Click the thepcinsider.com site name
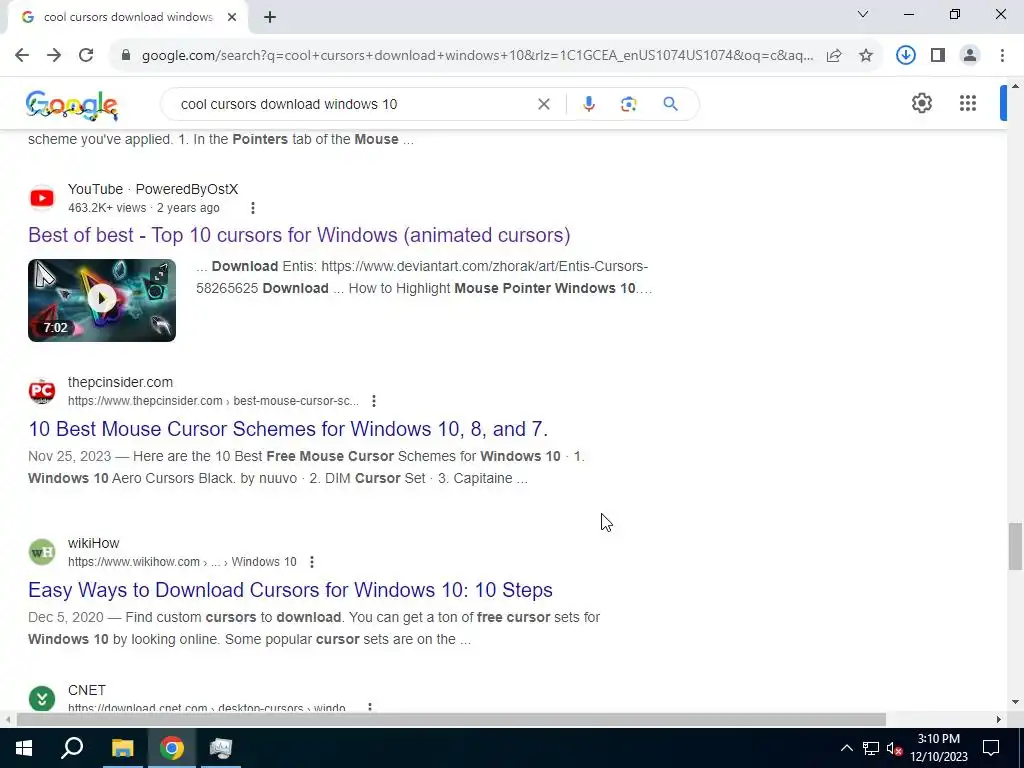 pos(120,382)
